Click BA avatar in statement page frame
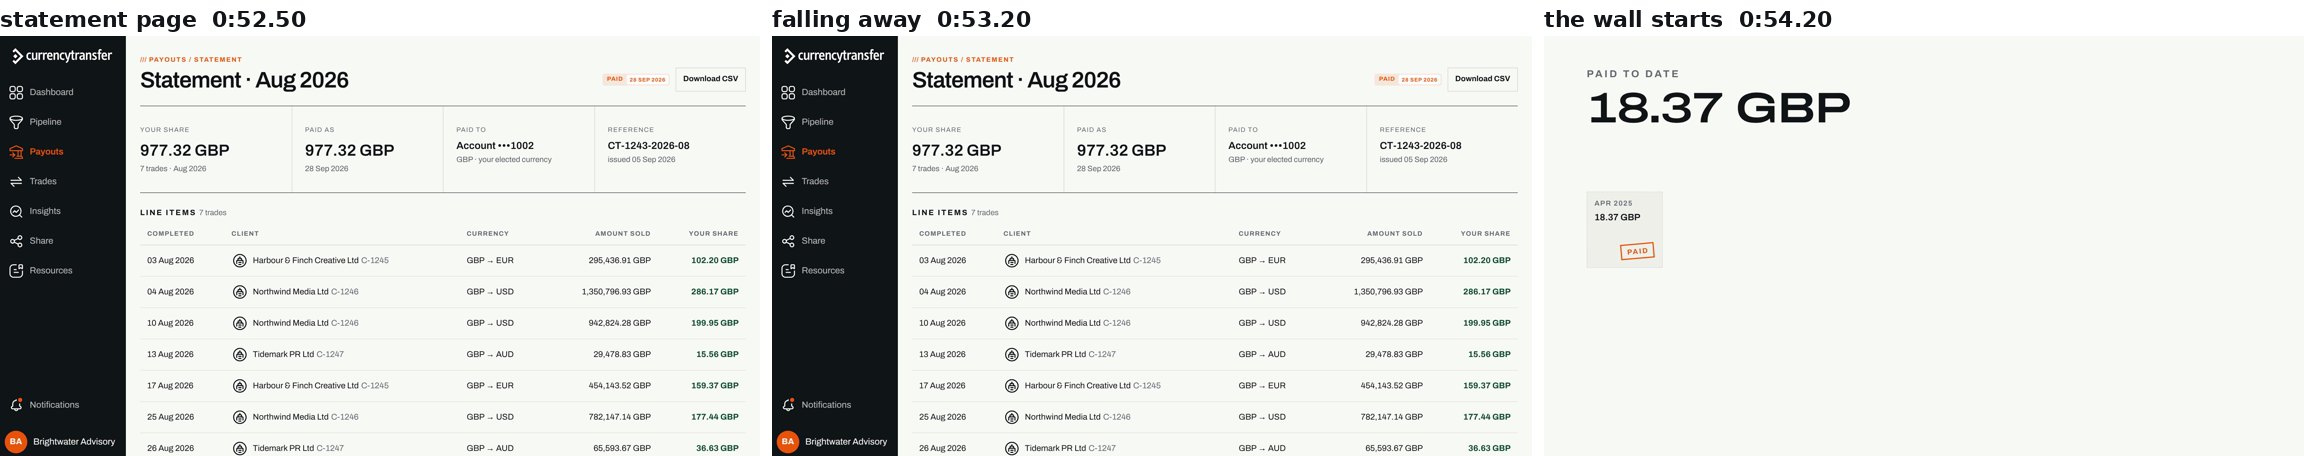The width and height of the screenshot is (2304, 456). tap(16, 441)
